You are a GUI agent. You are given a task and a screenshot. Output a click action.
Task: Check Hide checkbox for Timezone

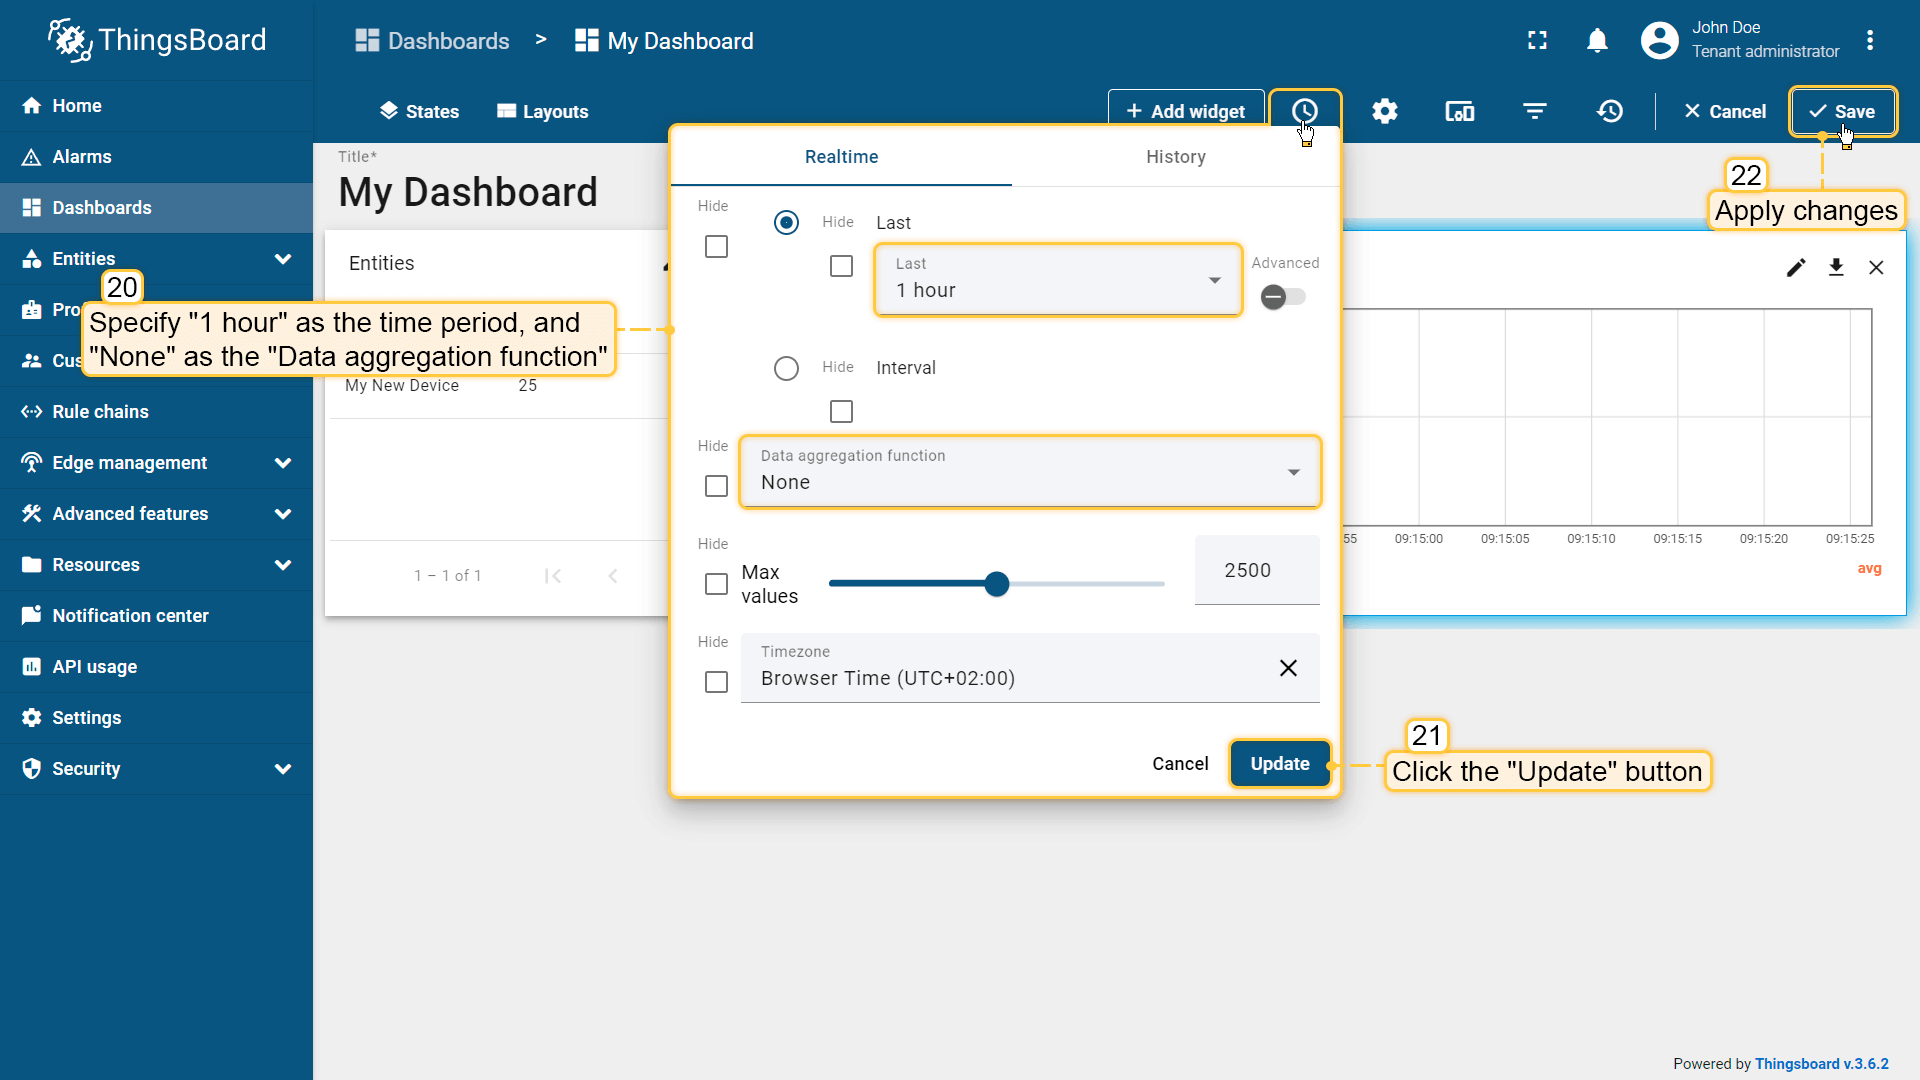(716, 682)
